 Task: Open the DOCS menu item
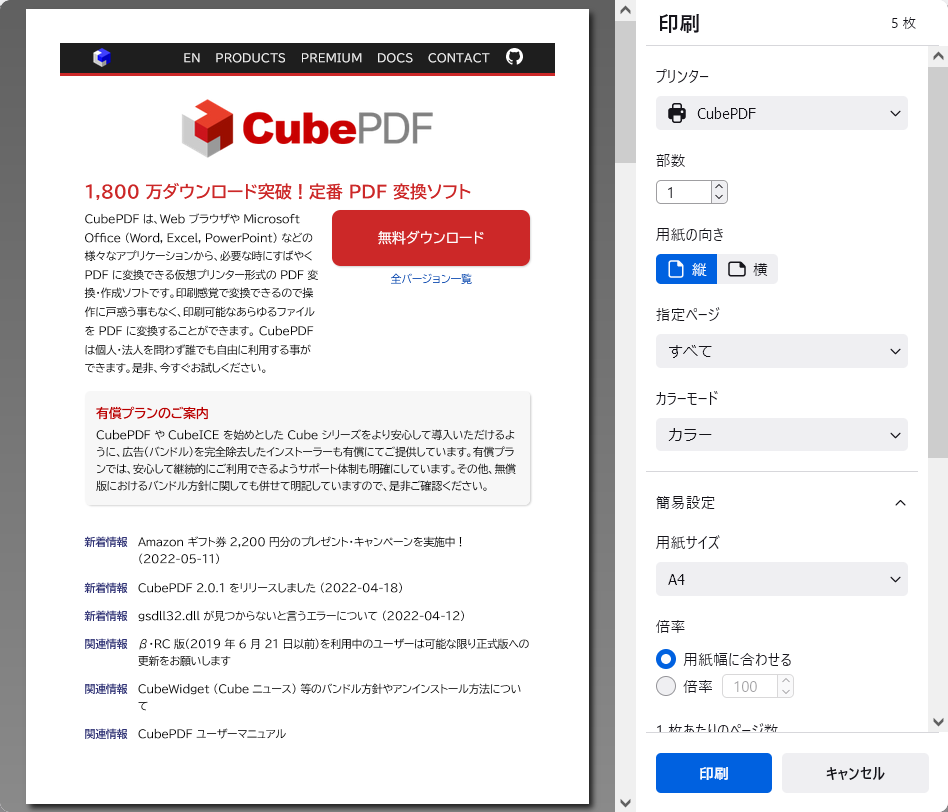(x=395, y=57)
